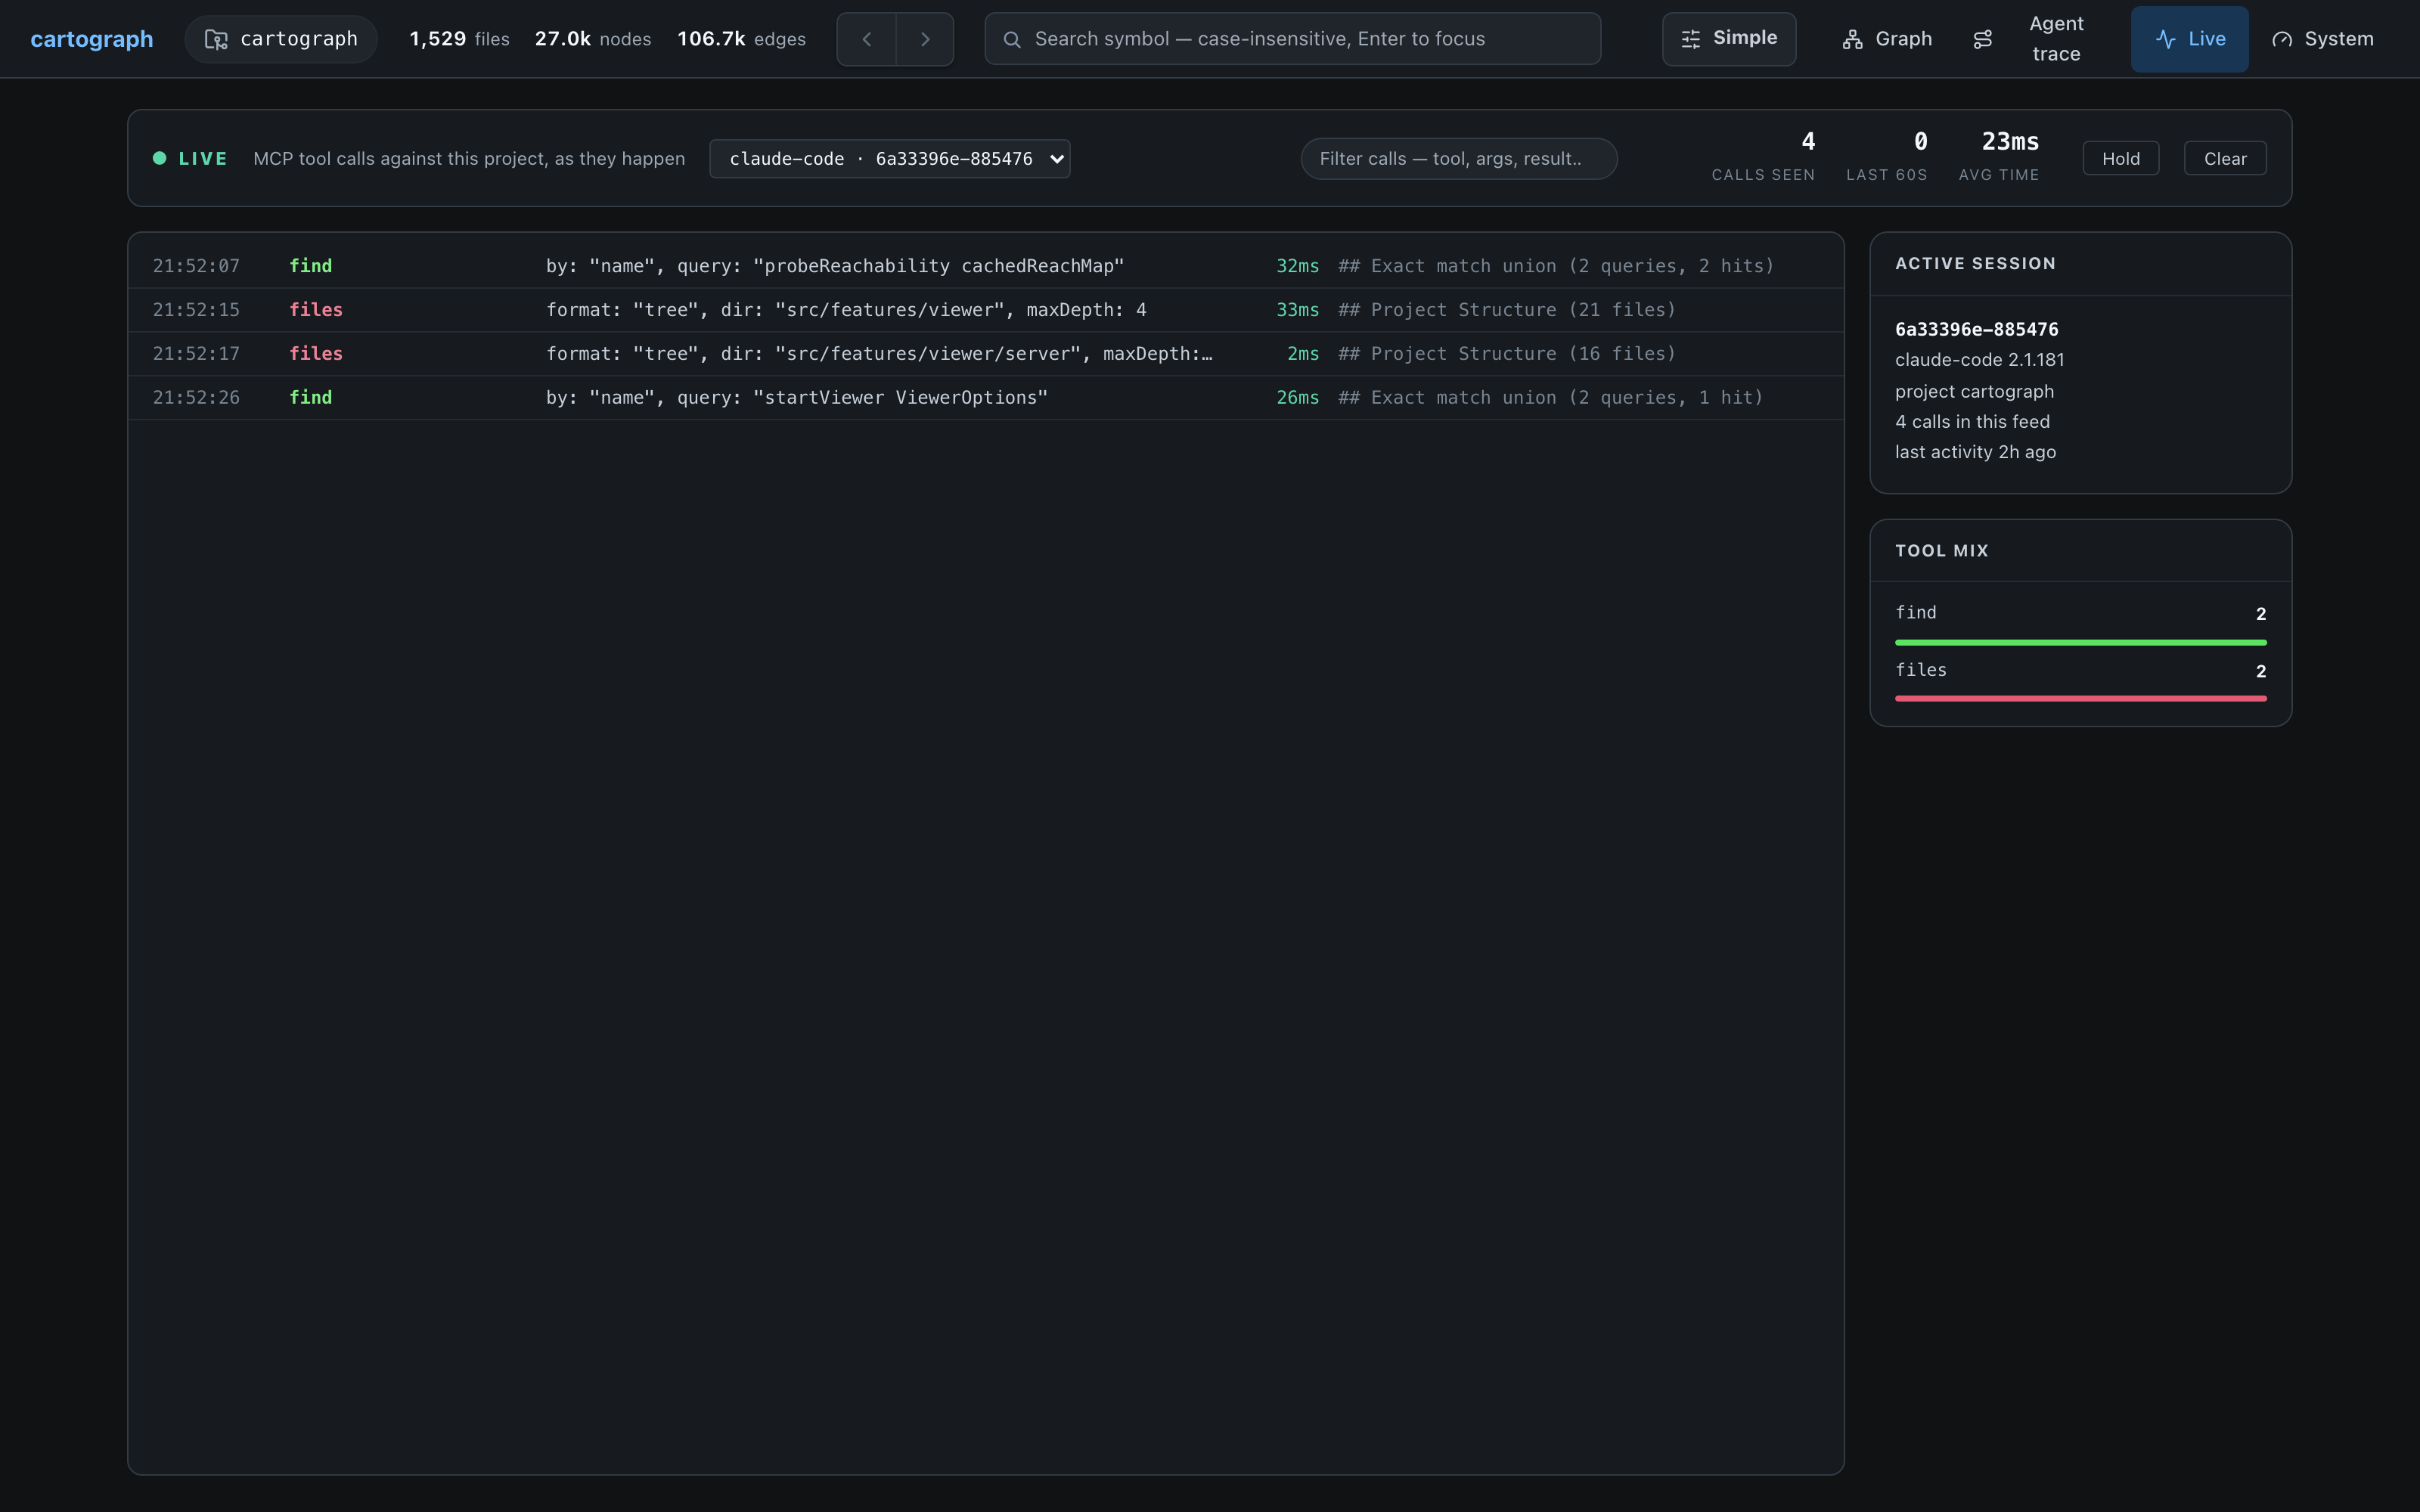Focus the Search symbol field
This screenshot has height=1512, width=2420.
[x=1292, y=39]
